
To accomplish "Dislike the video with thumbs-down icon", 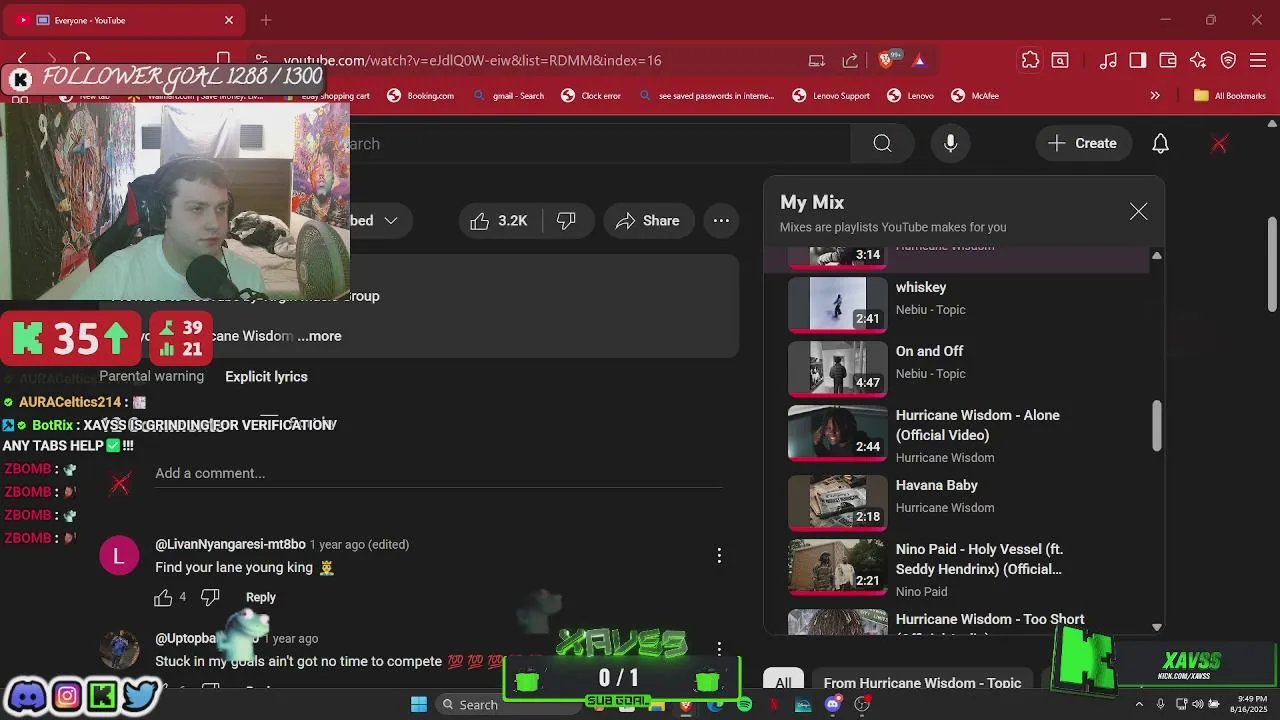I will 567,221.
